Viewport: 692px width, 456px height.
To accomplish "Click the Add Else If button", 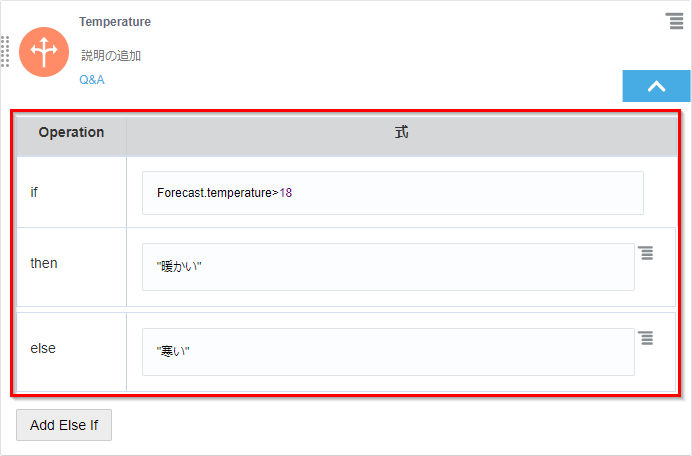I will pyautogui.click(x=64, y=425).
